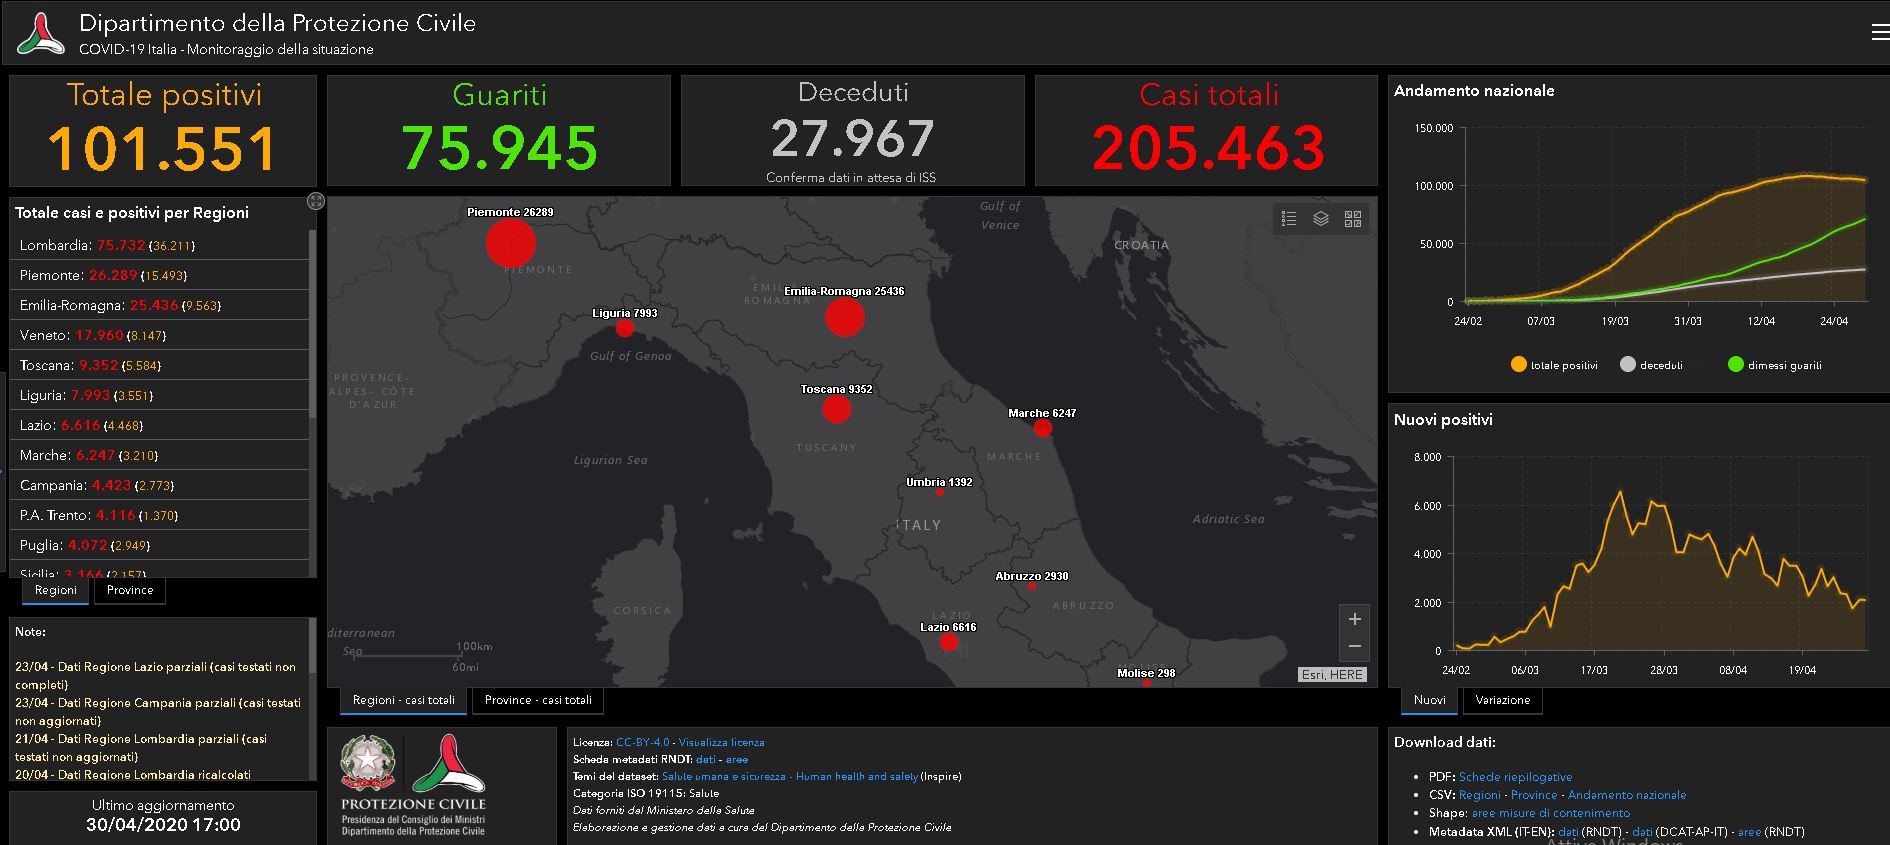1890x845 pixels.
Task: Click the Piemonte red circle marker
Action: pyautogui.click(x=511, y=243)
